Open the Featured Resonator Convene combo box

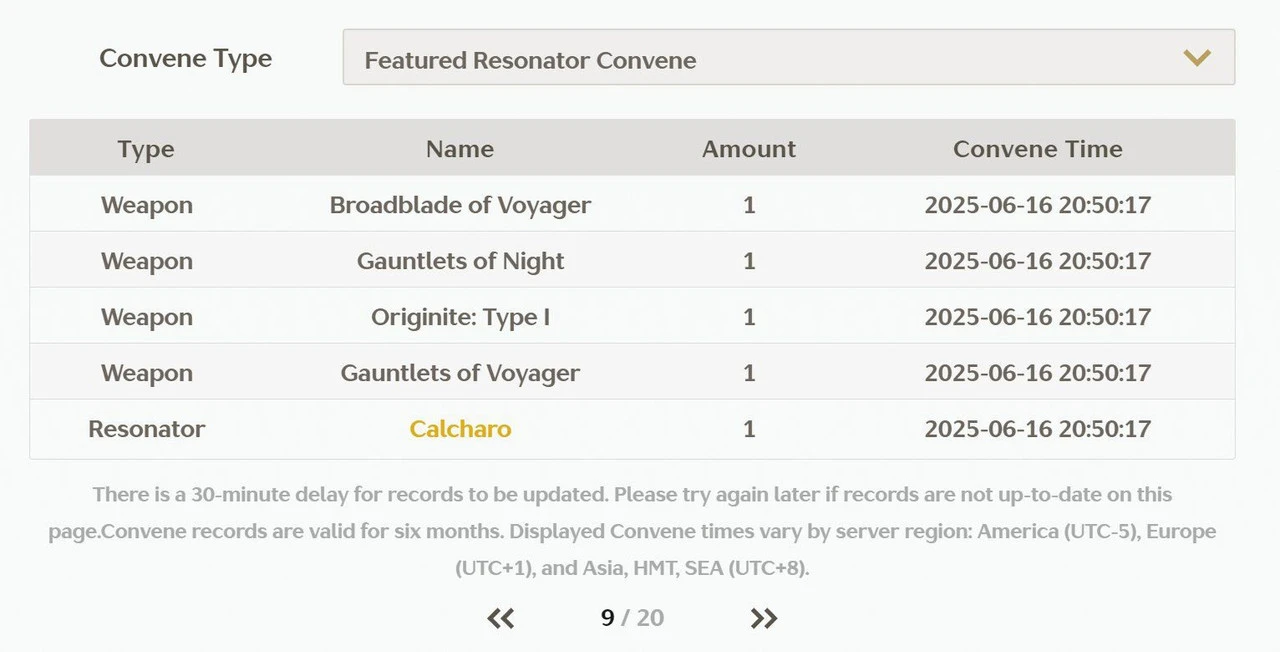(x=788, y=58)
